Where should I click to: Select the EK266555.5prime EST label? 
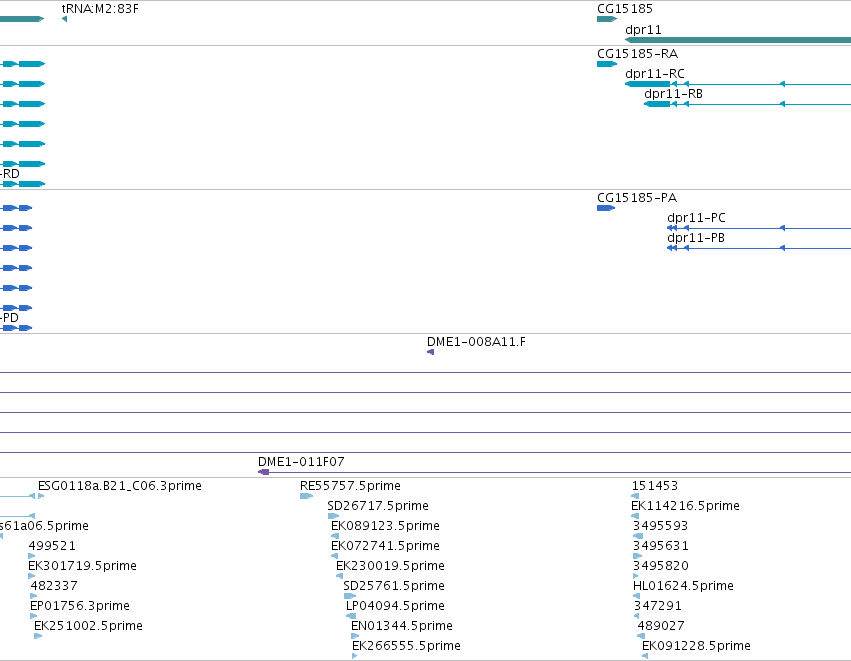point(406,646)
